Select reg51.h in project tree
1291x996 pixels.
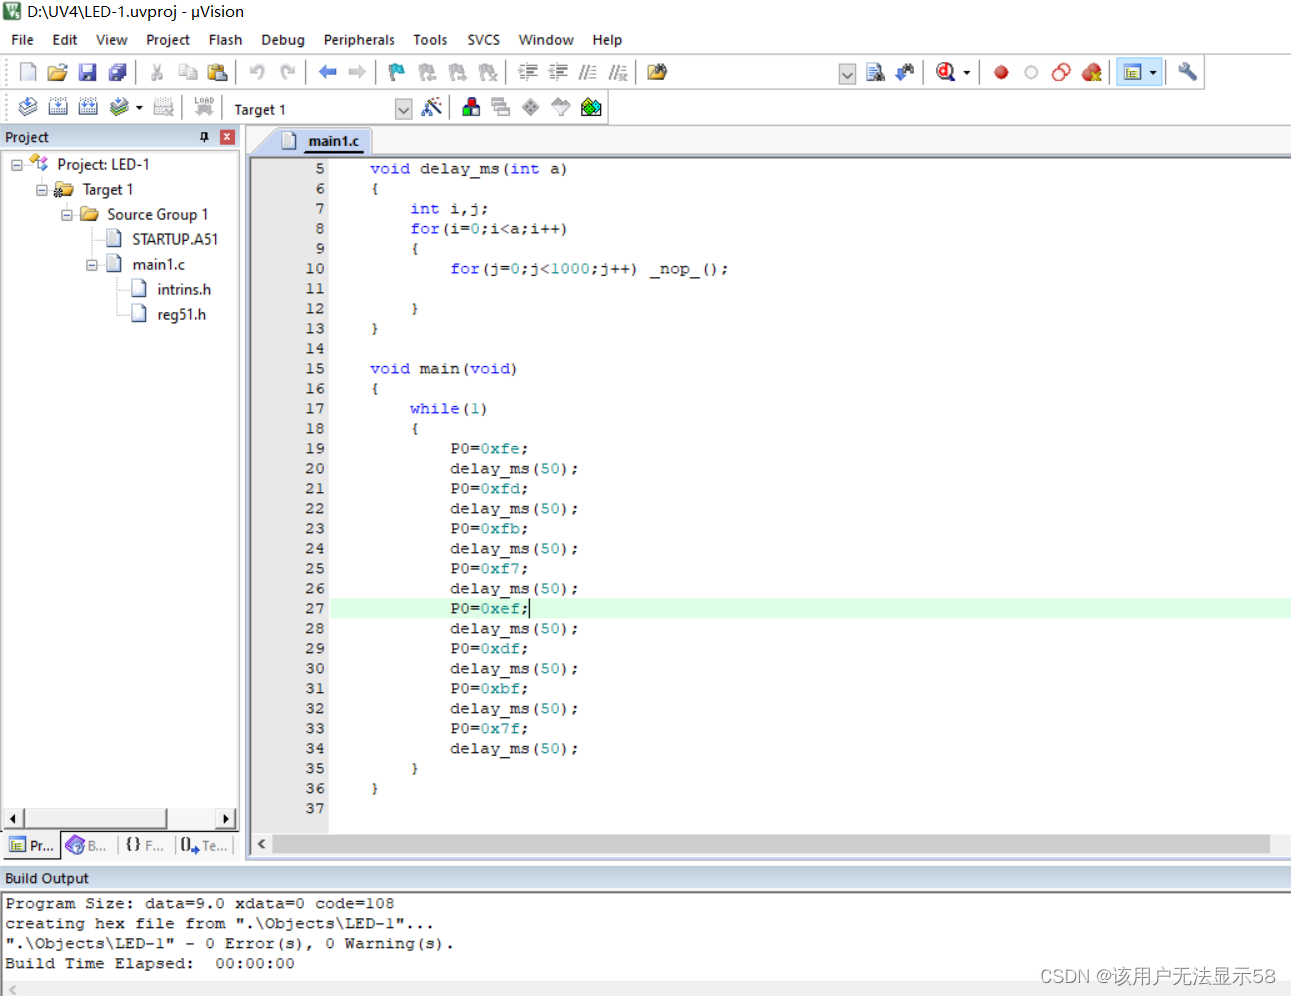pyautogui.click(x=181, y=314)
